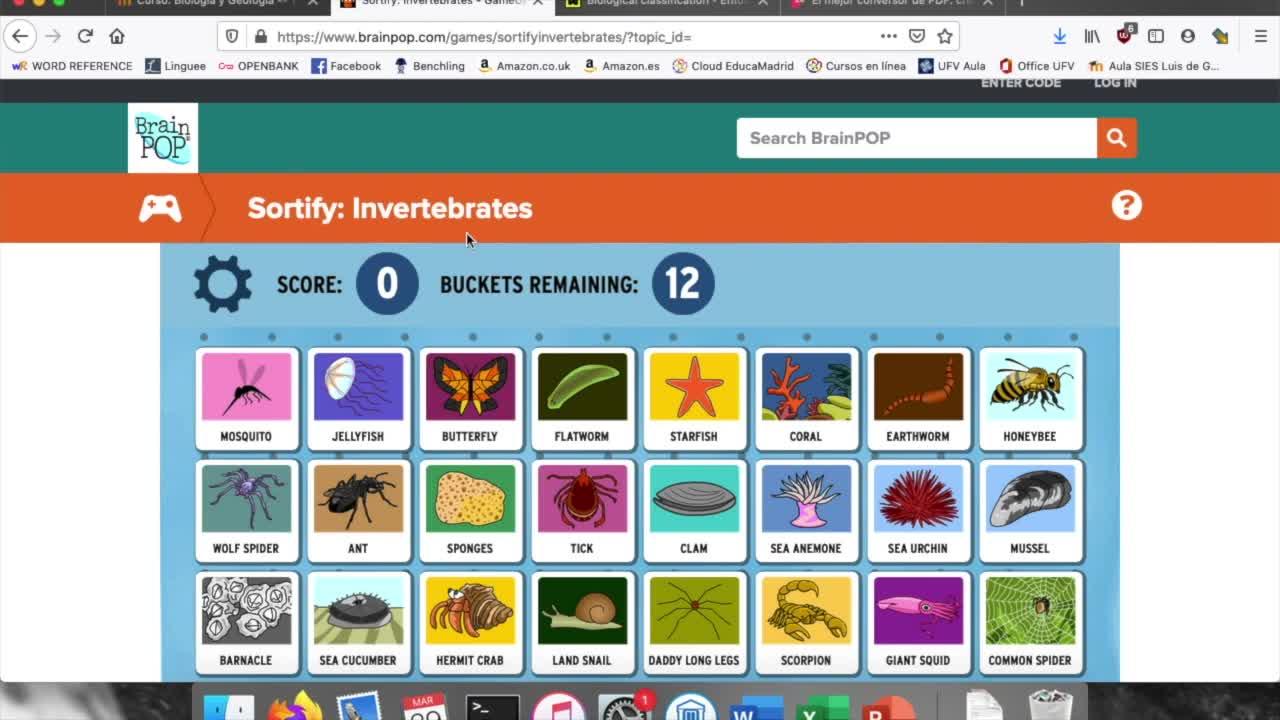This screenshot has width=1280, height=720.
Task: Click the game controller icon
Action: tap(160, 208)
